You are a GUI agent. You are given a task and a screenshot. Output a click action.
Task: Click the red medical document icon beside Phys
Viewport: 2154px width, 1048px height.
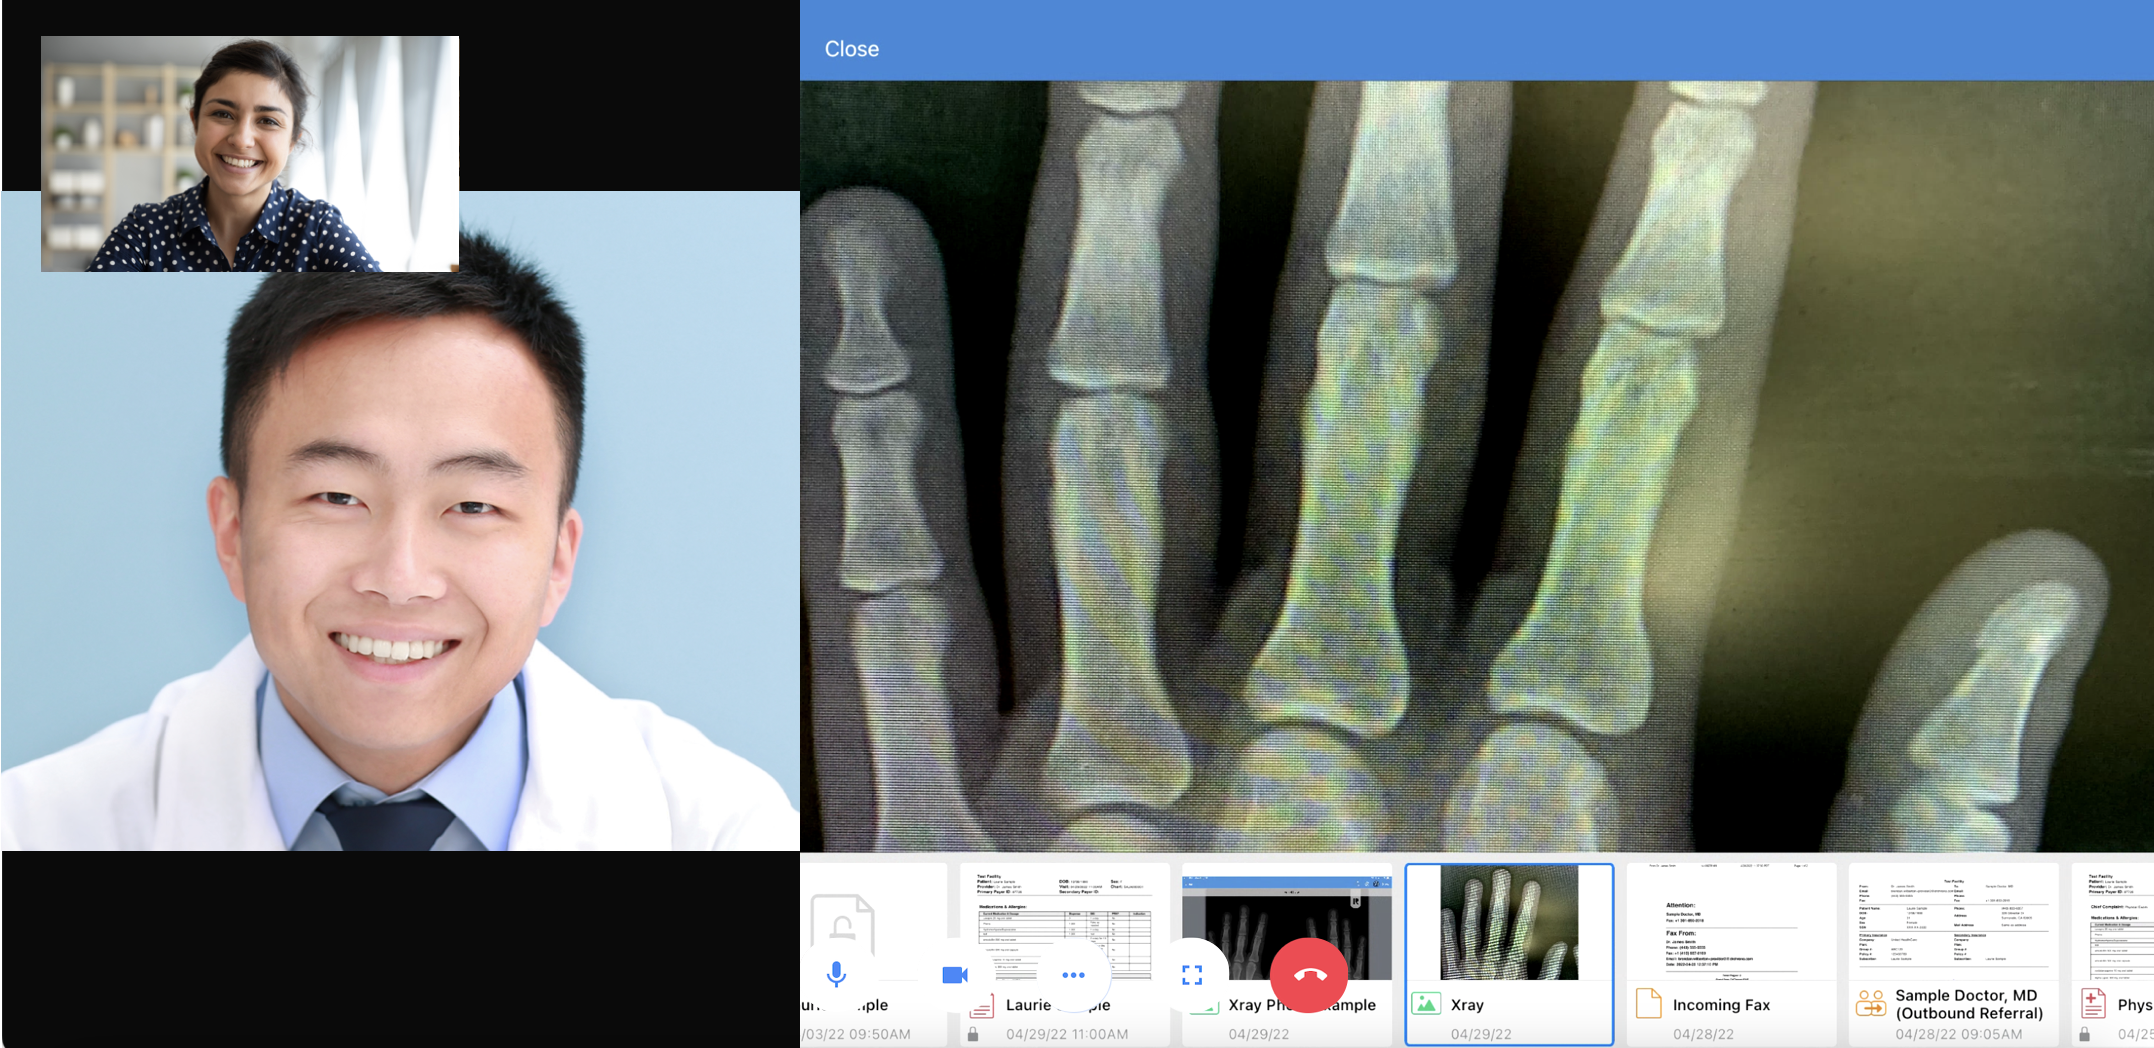(2093, 1003)
